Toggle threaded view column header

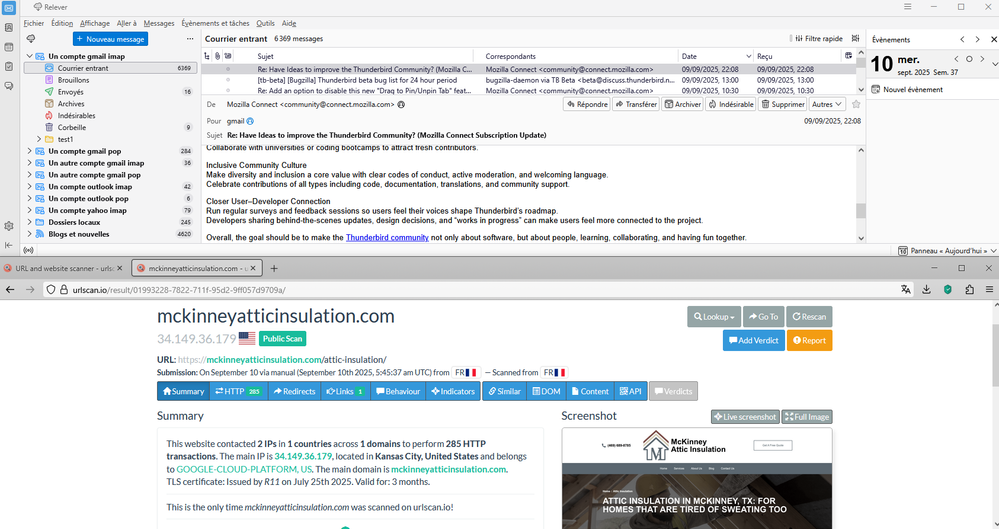[208, 56]
